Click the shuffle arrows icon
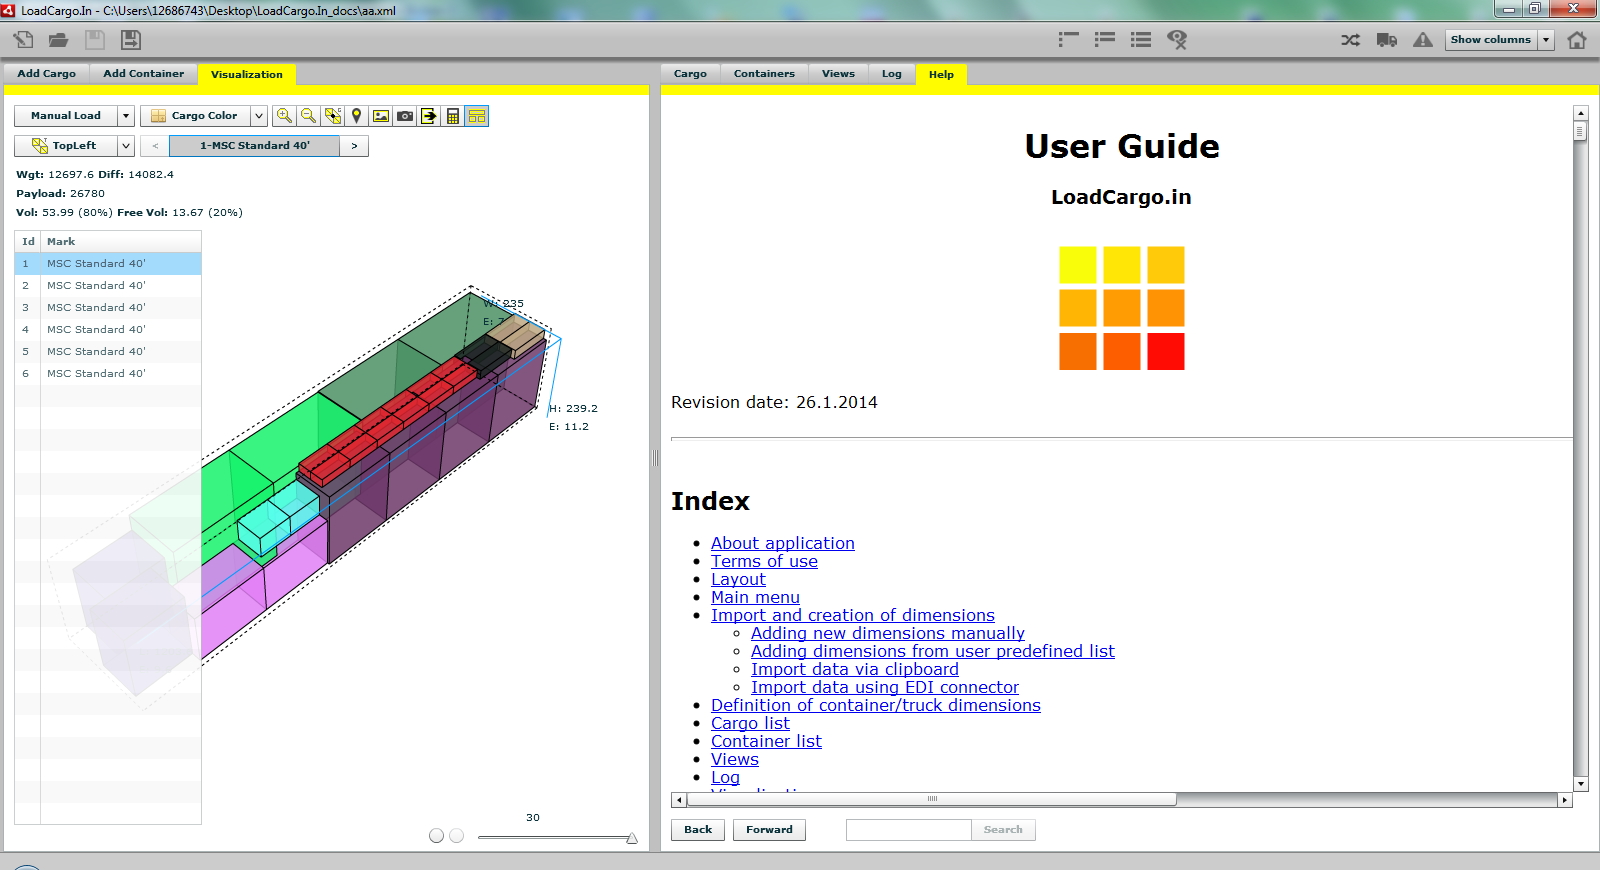 1350,40
